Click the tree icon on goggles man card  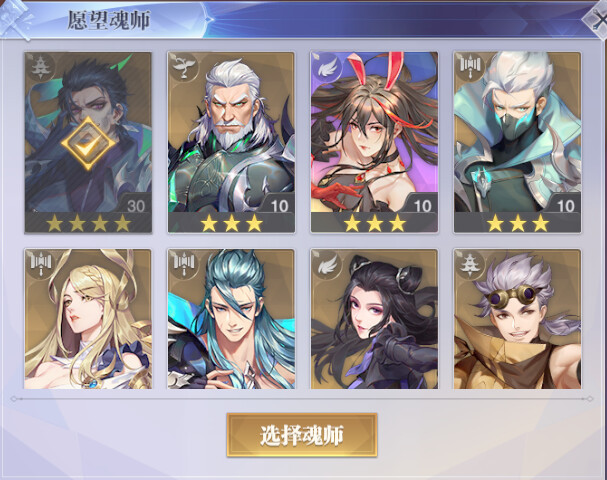point(469,264)
